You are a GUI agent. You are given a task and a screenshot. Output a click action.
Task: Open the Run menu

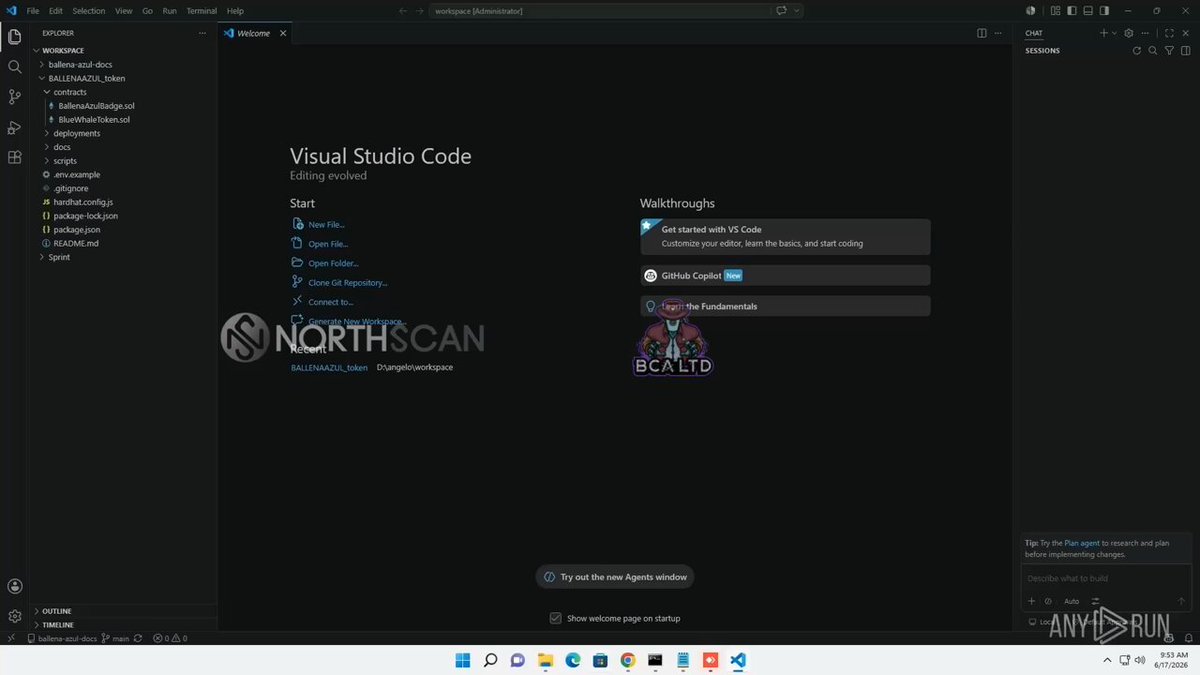click(x=169, y=10)
